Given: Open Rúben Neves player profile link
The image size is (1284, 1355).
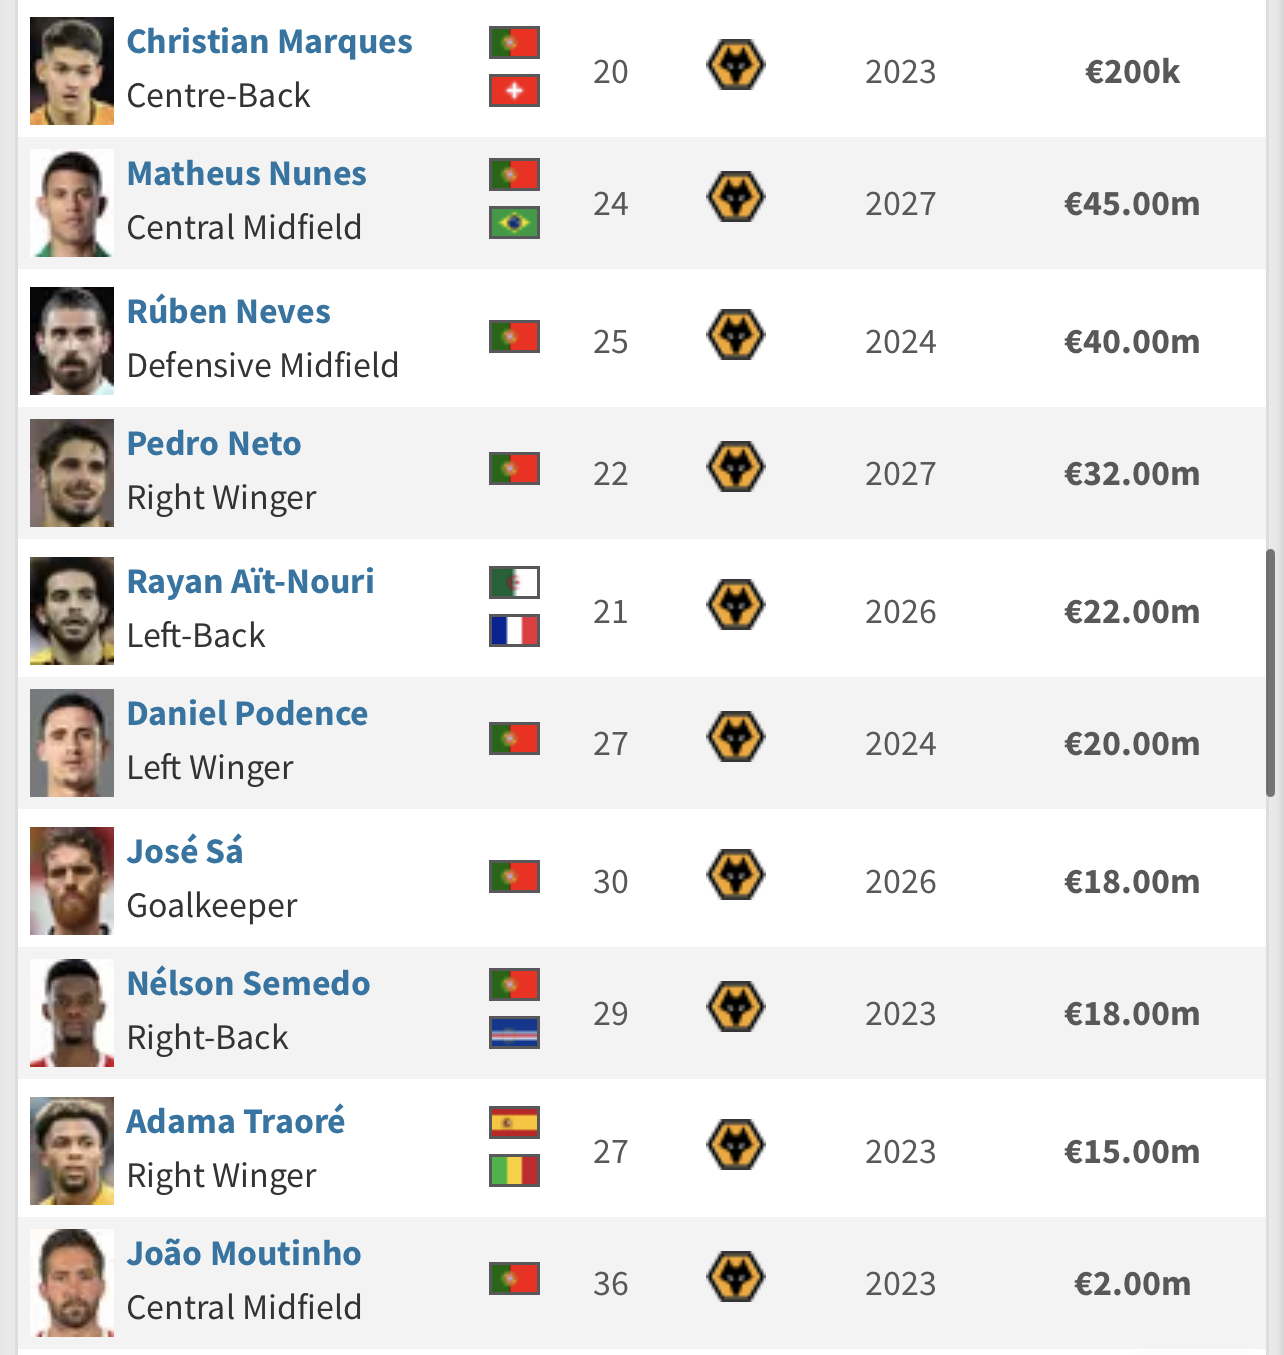Looking at the screenshot, I should coord(228,312).
